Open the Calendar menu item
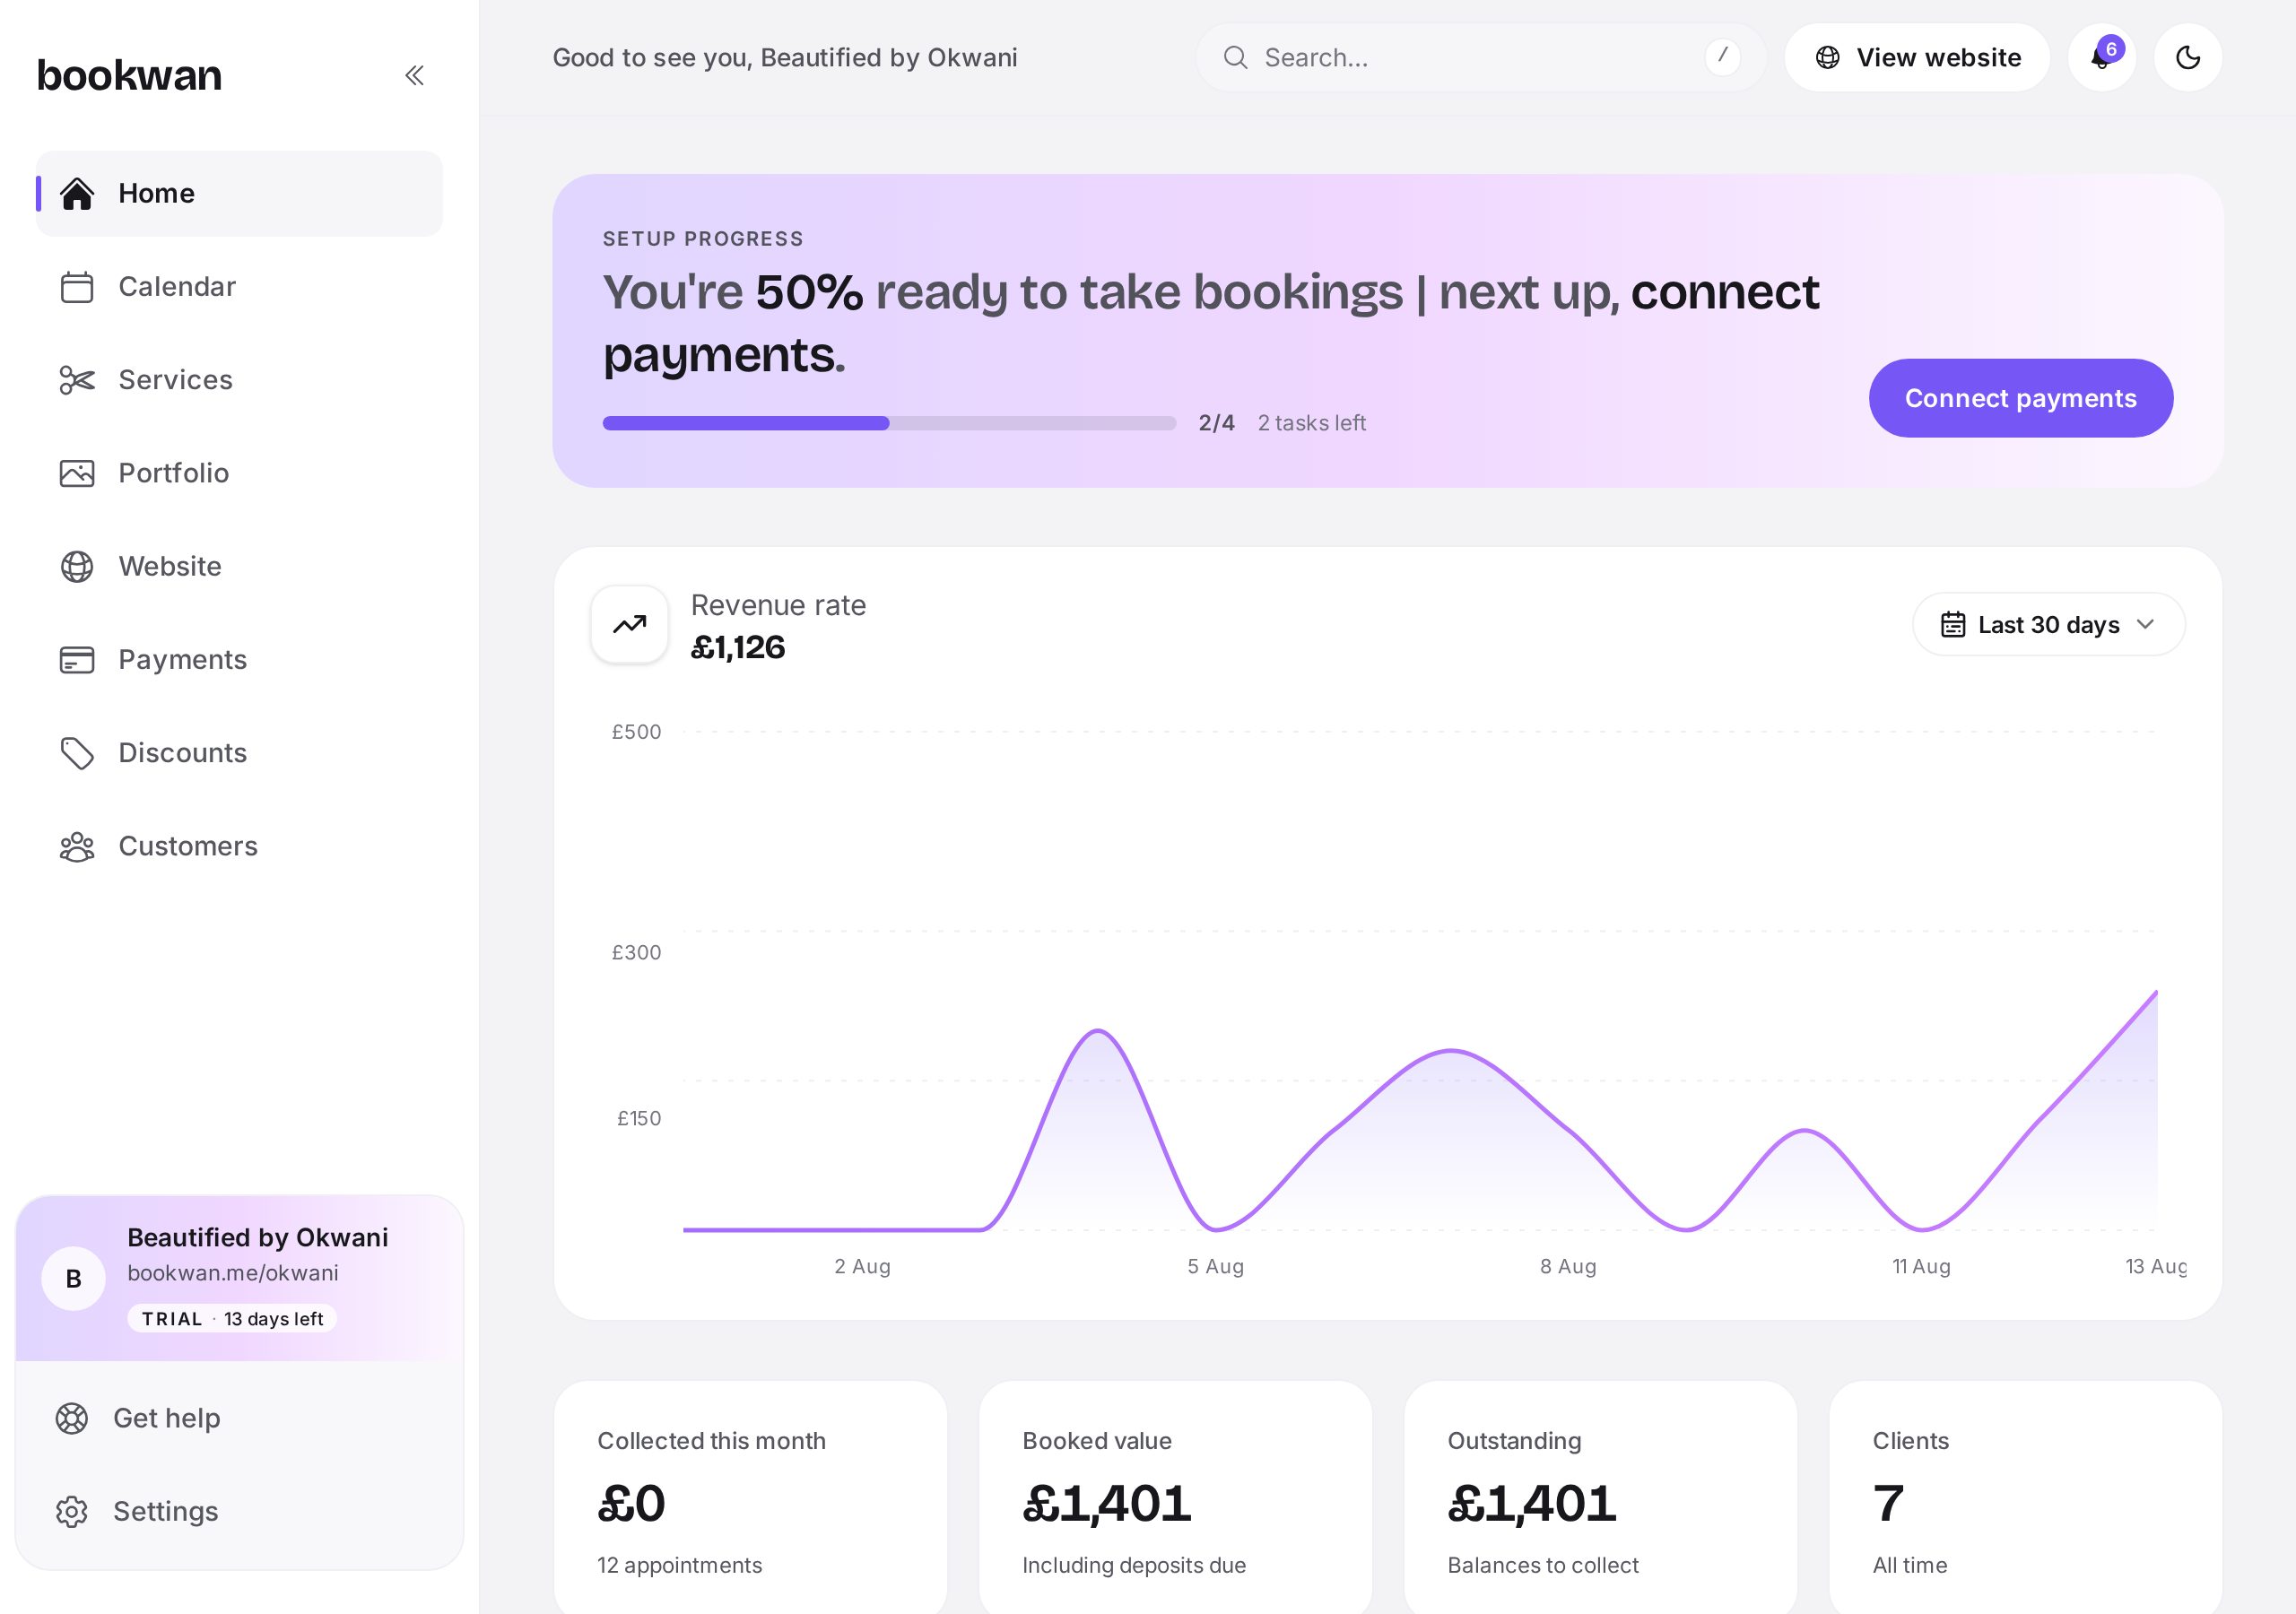Screen dimensions: 2296x1614 click(239, 287)
